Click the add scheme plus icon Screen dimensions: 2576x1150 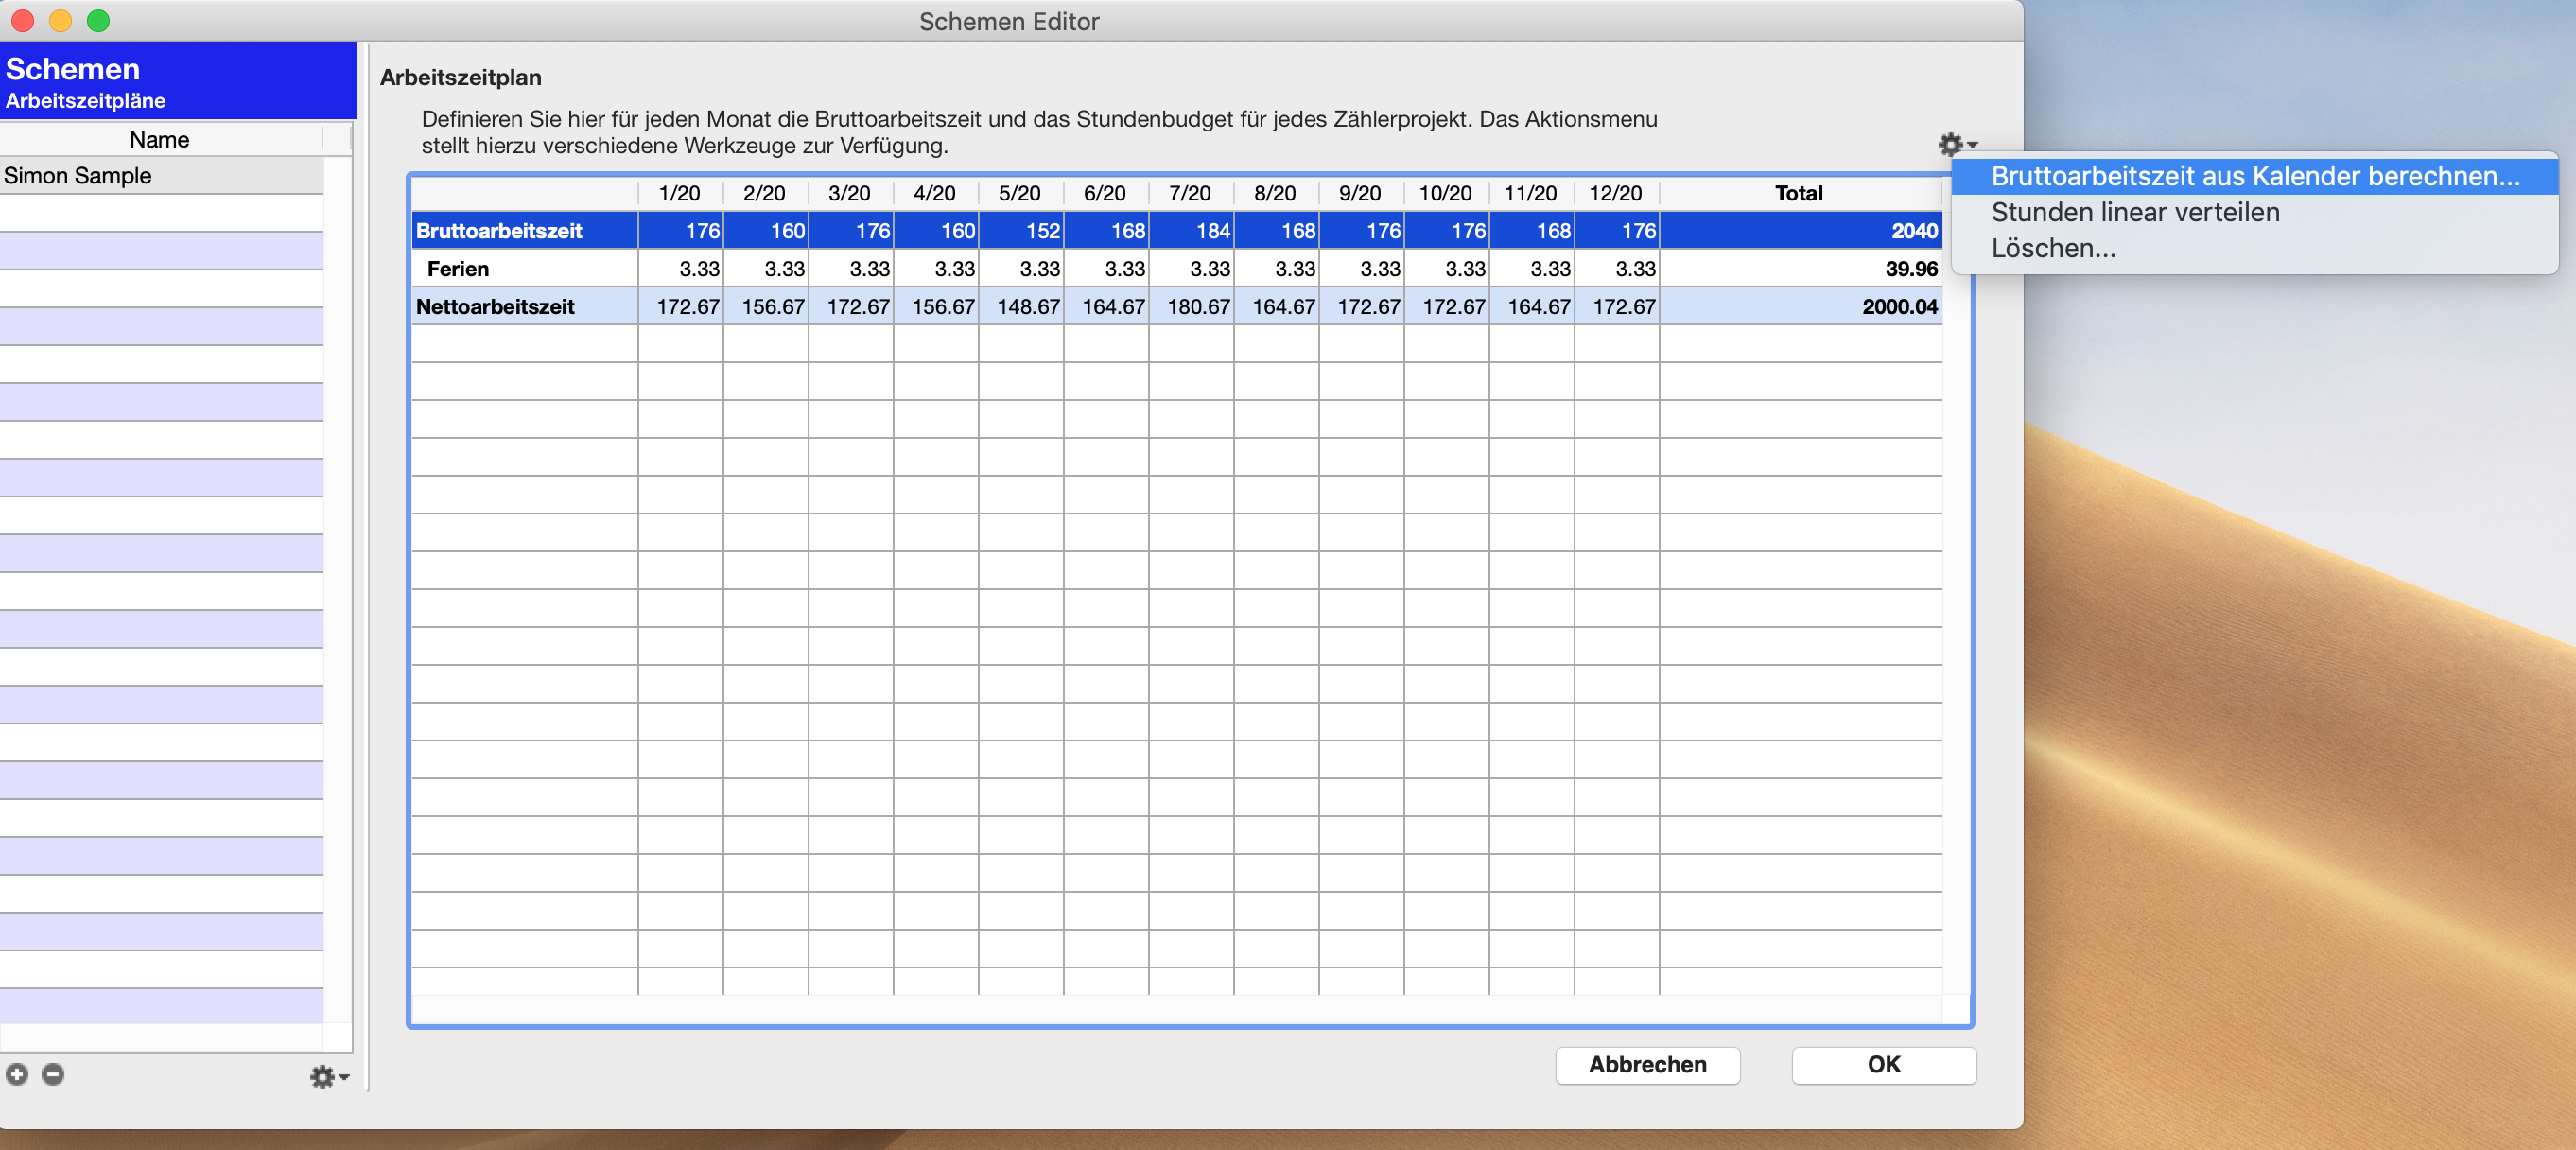pyautogui.click(x=17, y=1074)
